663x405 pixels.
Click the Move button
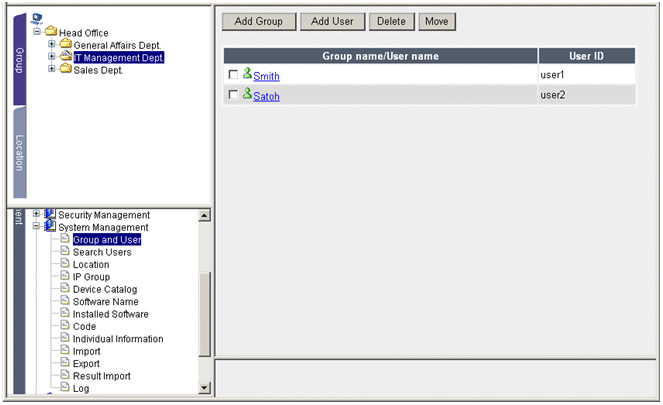point(437,22)
